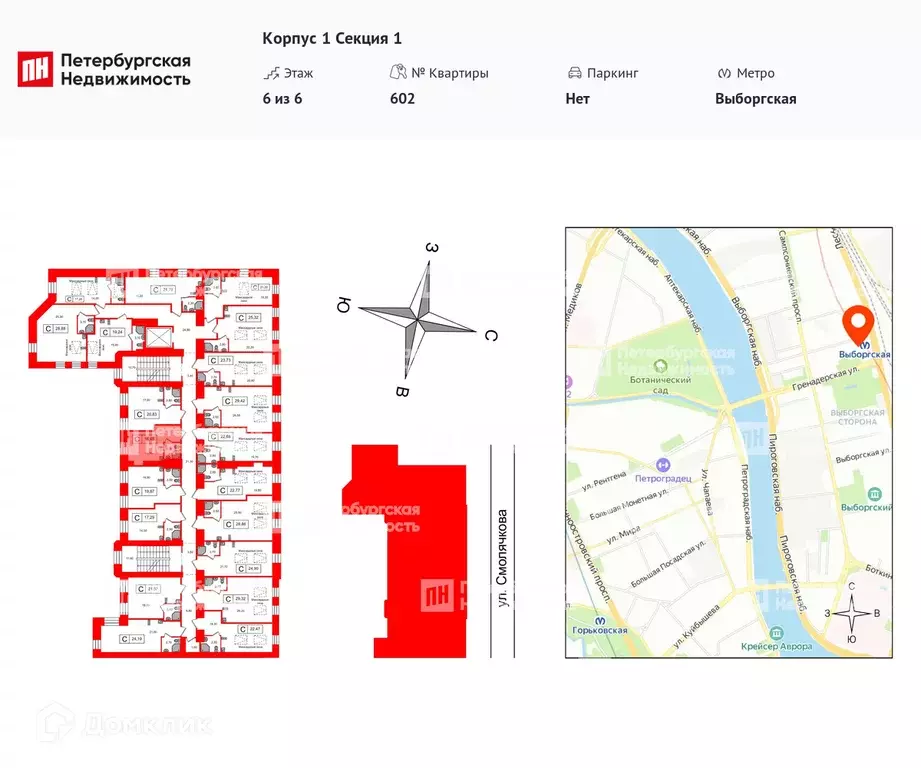The width and height of the screenshot is (921, 768).
Task: Click the Выборгская ул. label on map
Action: click(x=863, y=455)
